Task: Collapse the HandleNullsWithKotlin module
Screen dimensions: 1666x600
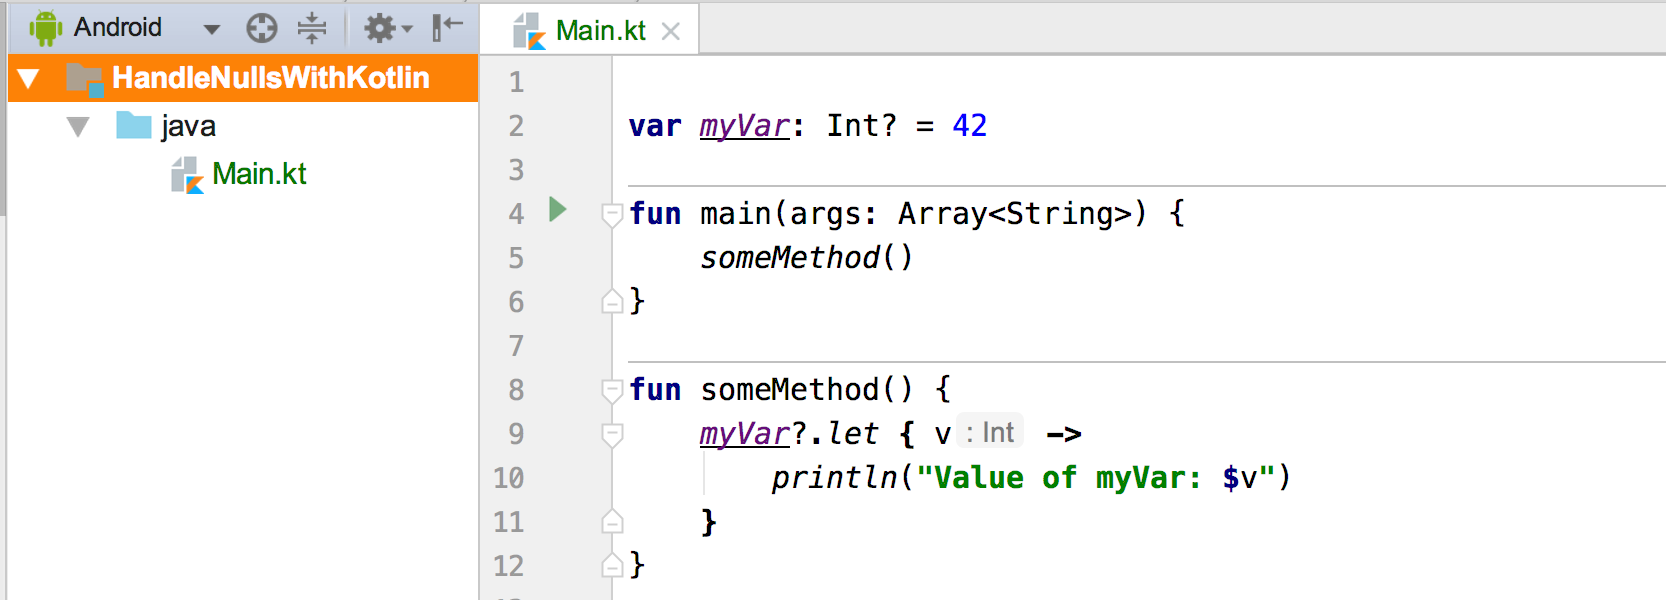Action: [x=28, y=78]
